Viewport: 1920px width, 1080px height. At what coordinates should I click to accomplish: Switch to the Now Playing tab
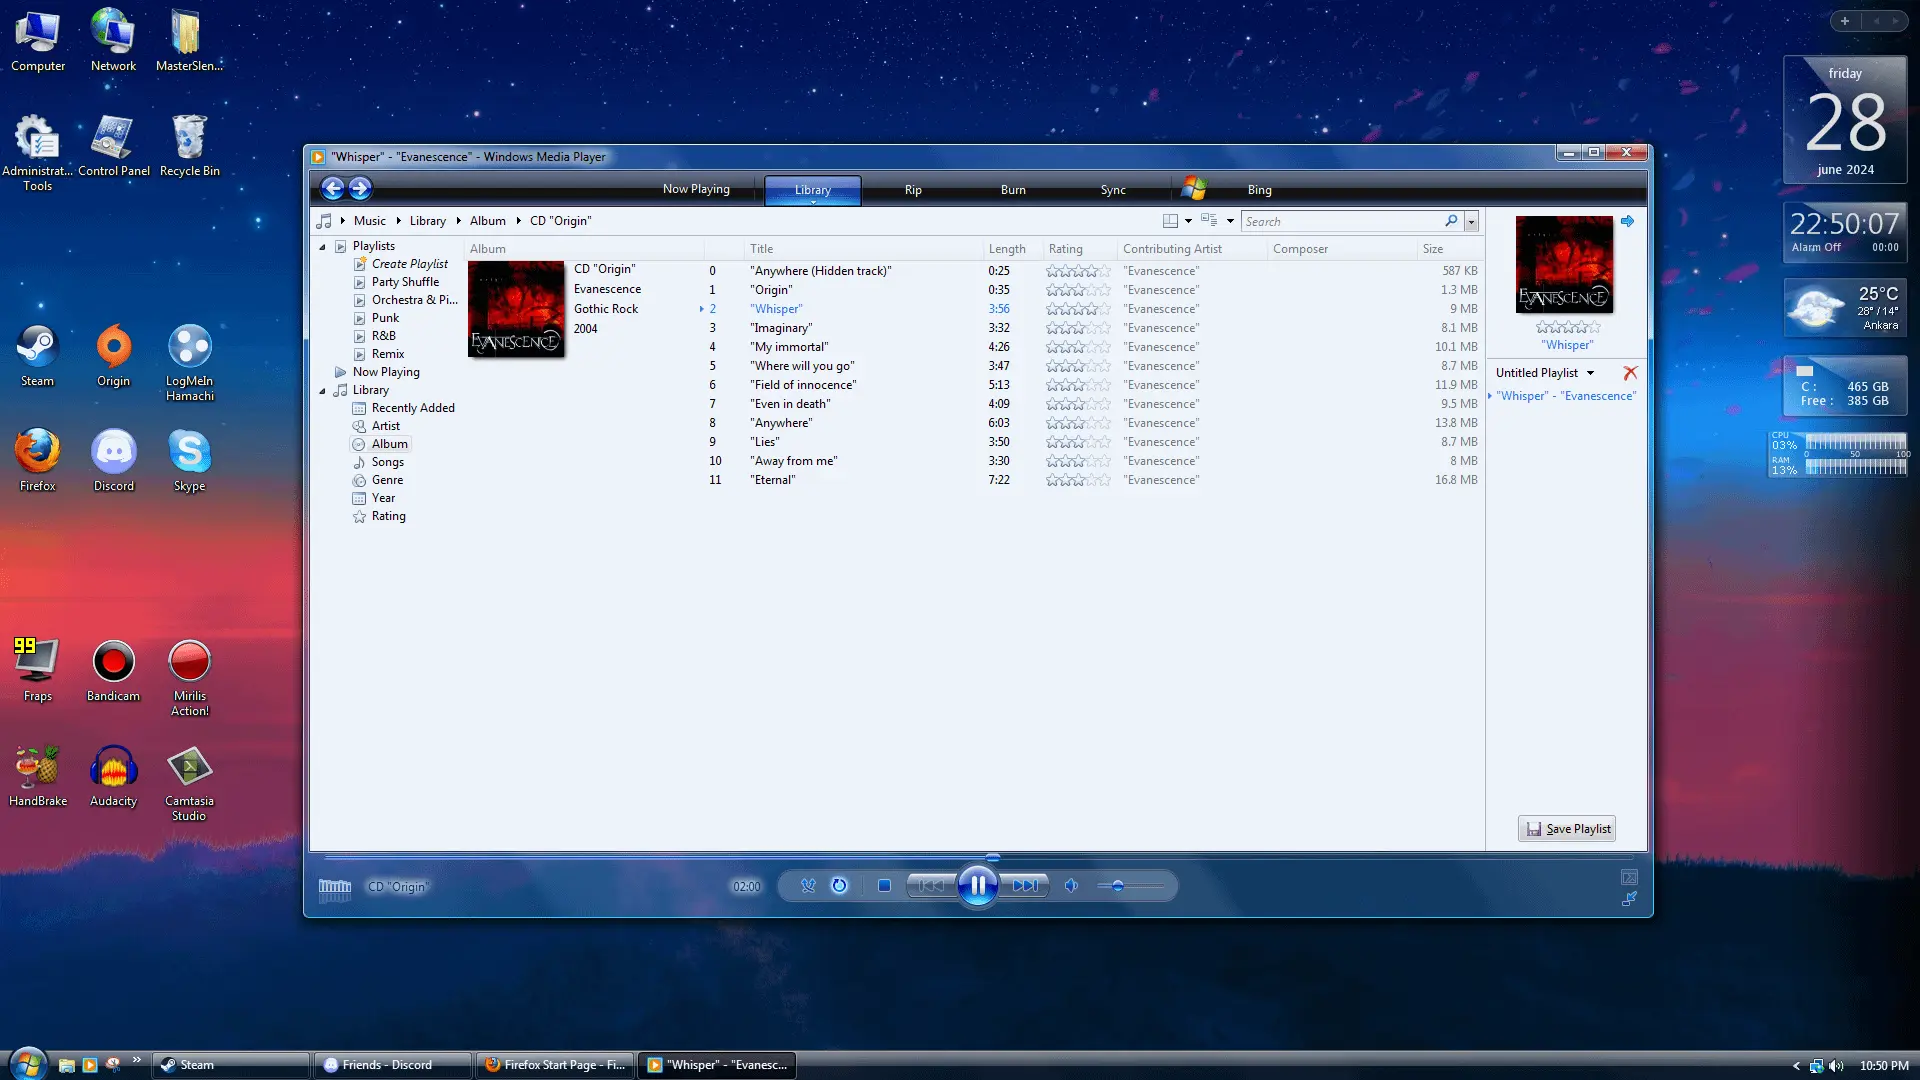coord(696,189)
